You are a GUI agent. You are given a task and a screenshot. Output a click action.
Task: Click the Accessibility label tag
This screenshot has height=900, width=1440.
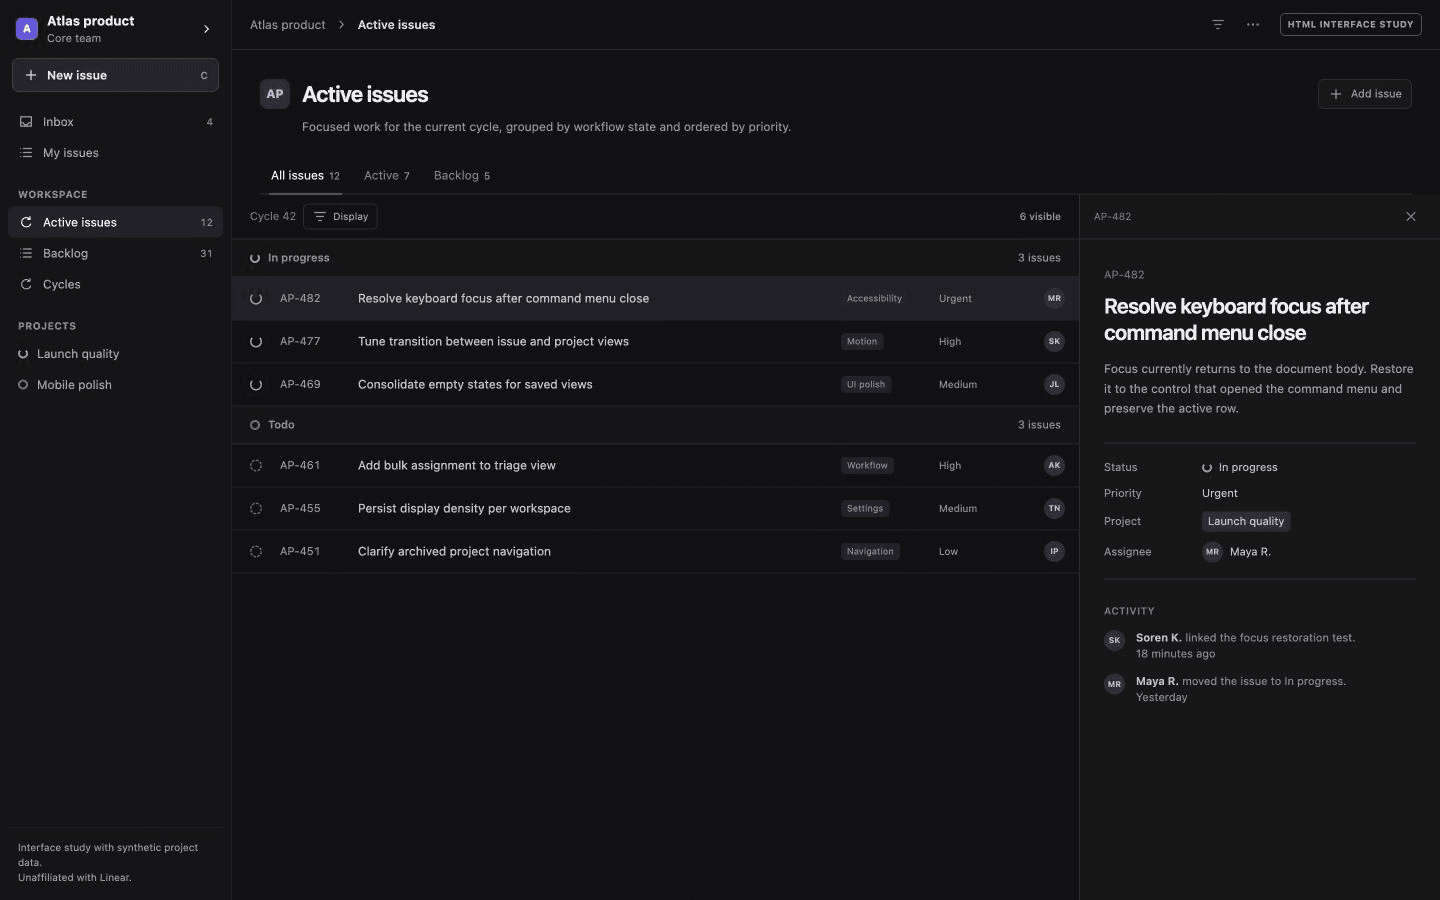point(874,299)
